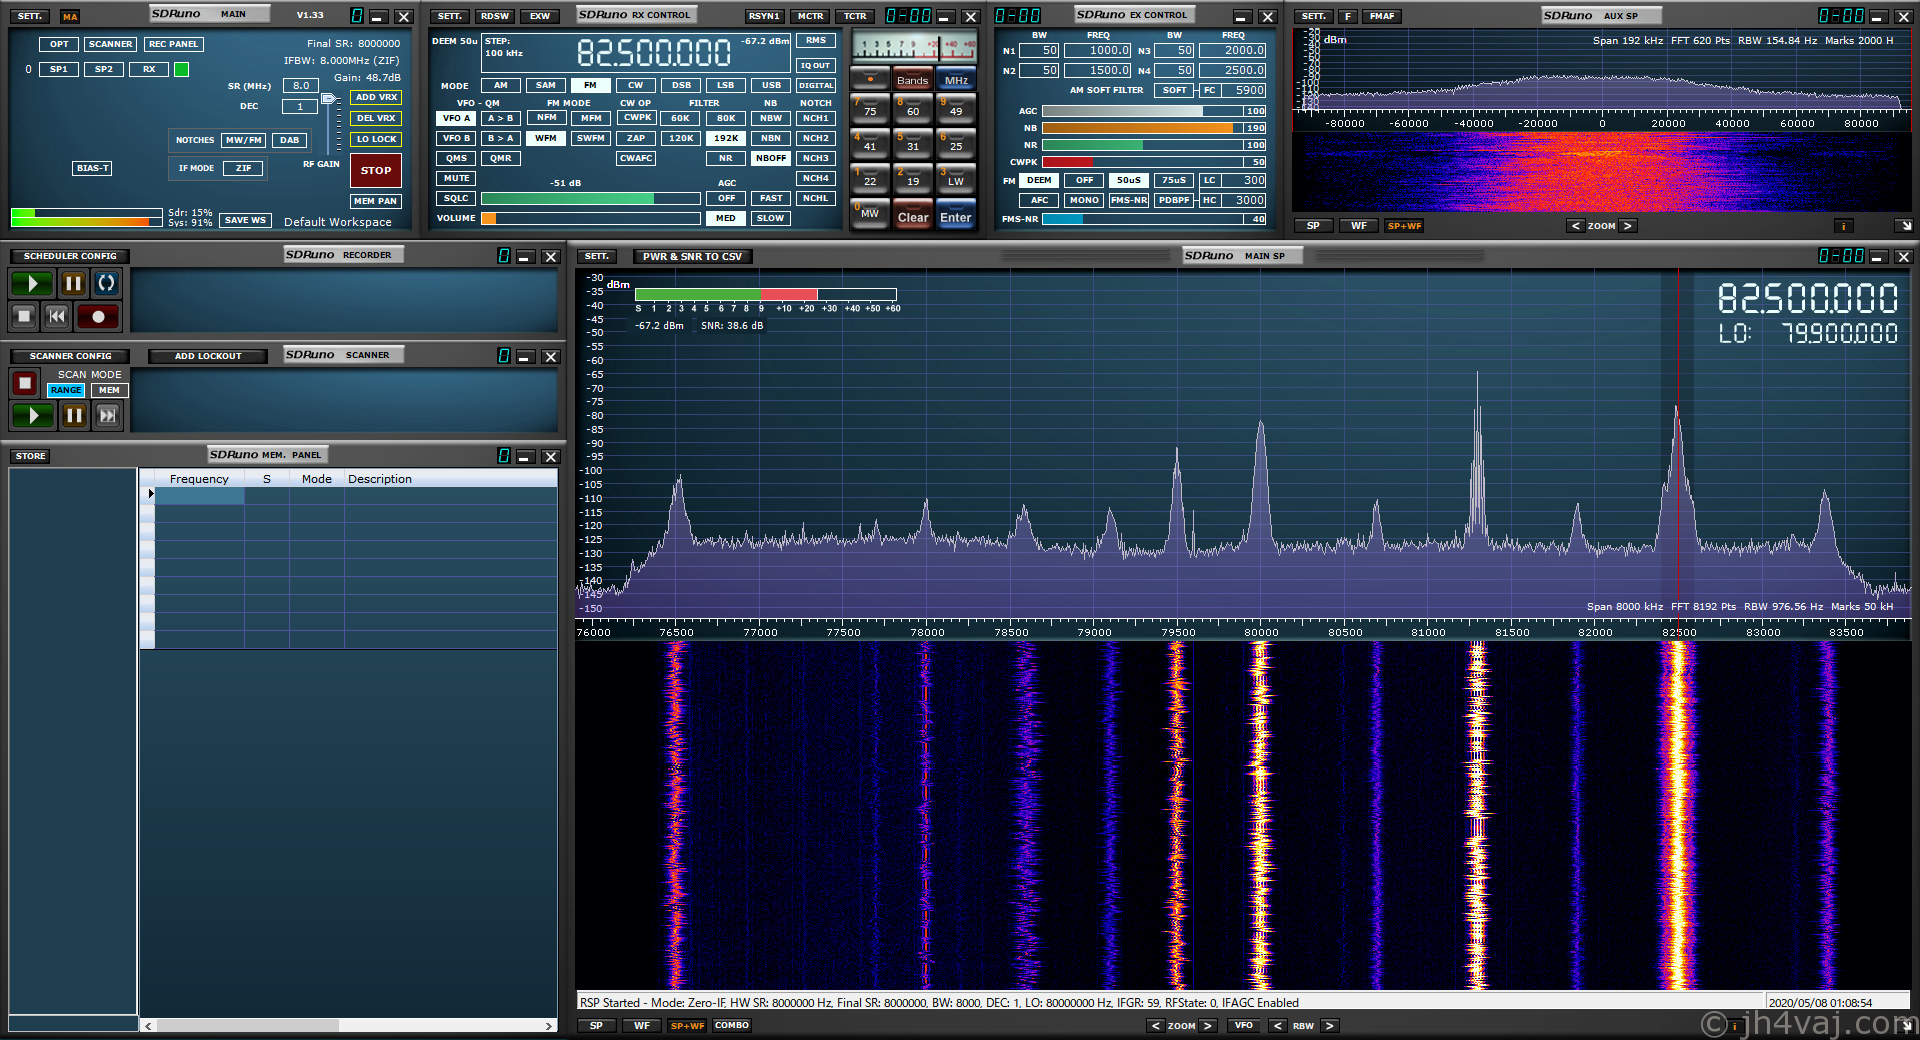The width and height of the screenshot is (1920, 1040).
Task: Increase RBW in Main SP
Action: (x=1329, y=1026)
